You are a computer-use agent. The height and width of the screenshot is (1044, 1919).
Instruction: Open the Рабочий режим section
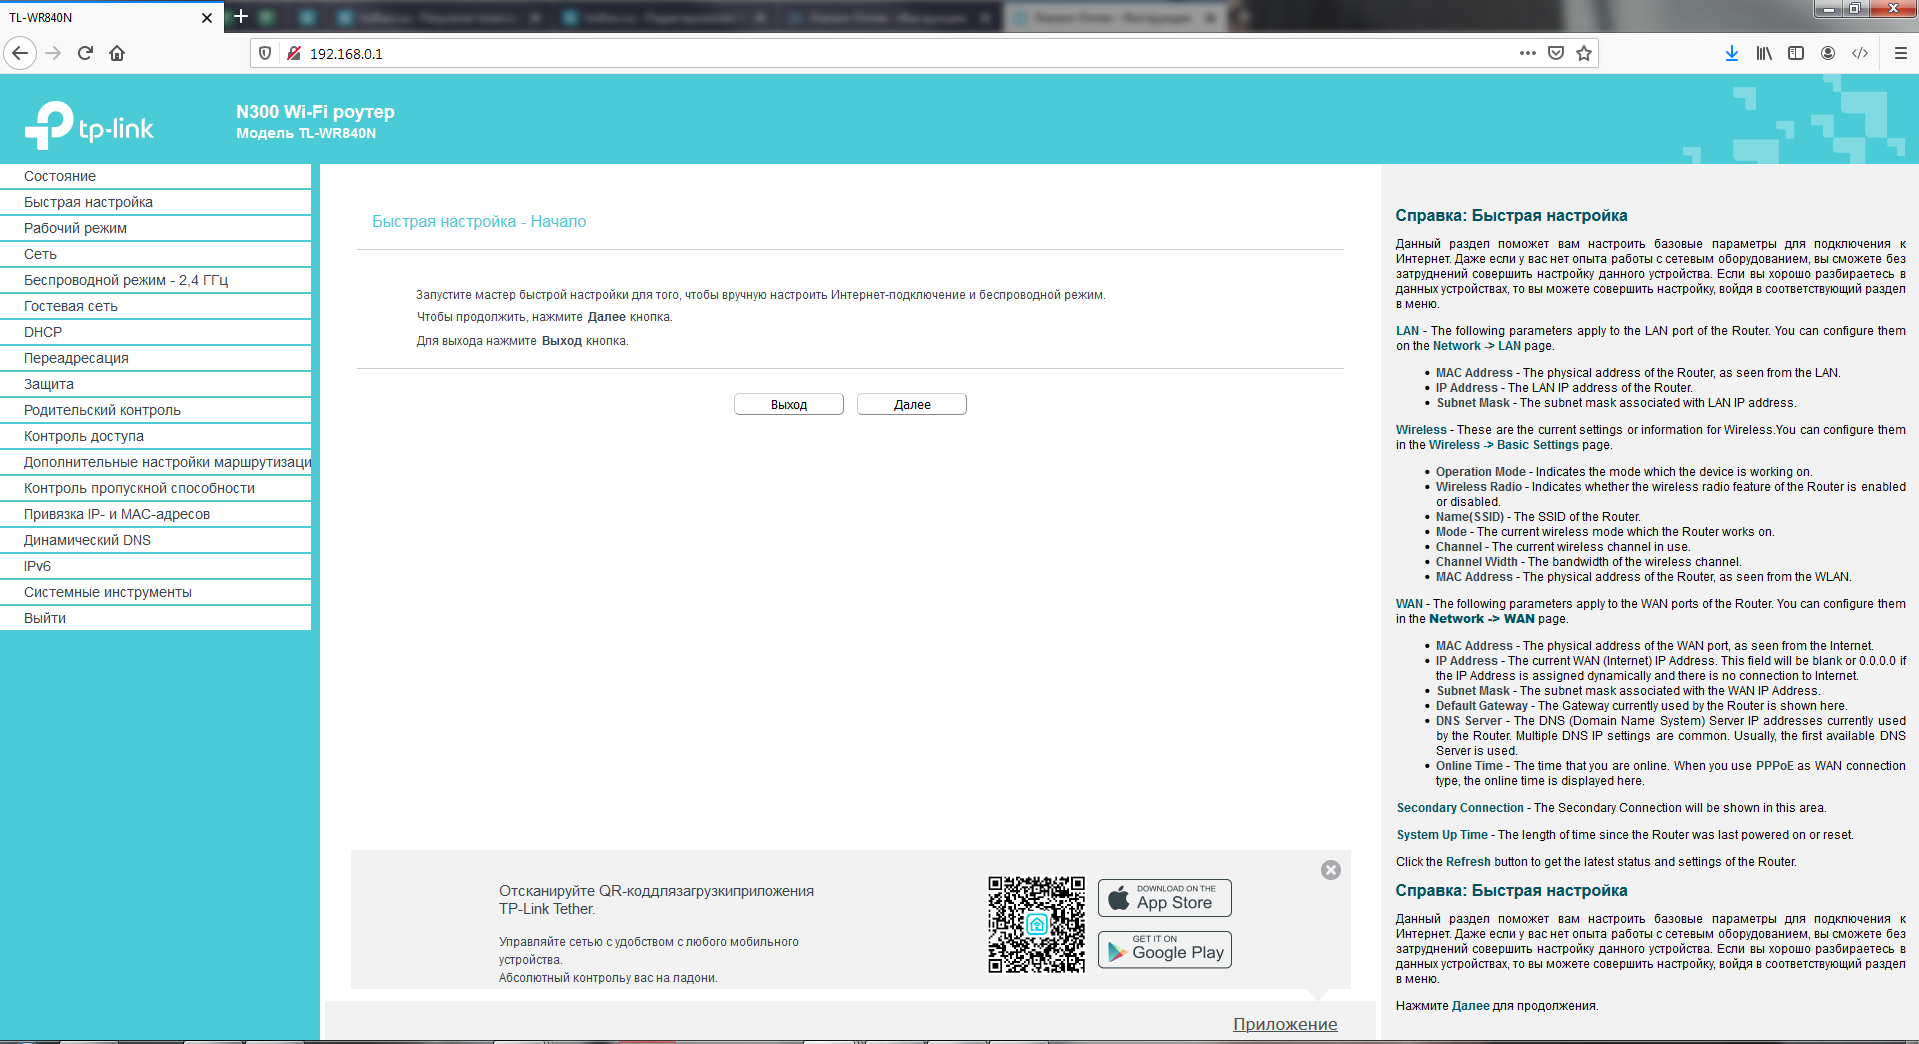pos(155,228)
